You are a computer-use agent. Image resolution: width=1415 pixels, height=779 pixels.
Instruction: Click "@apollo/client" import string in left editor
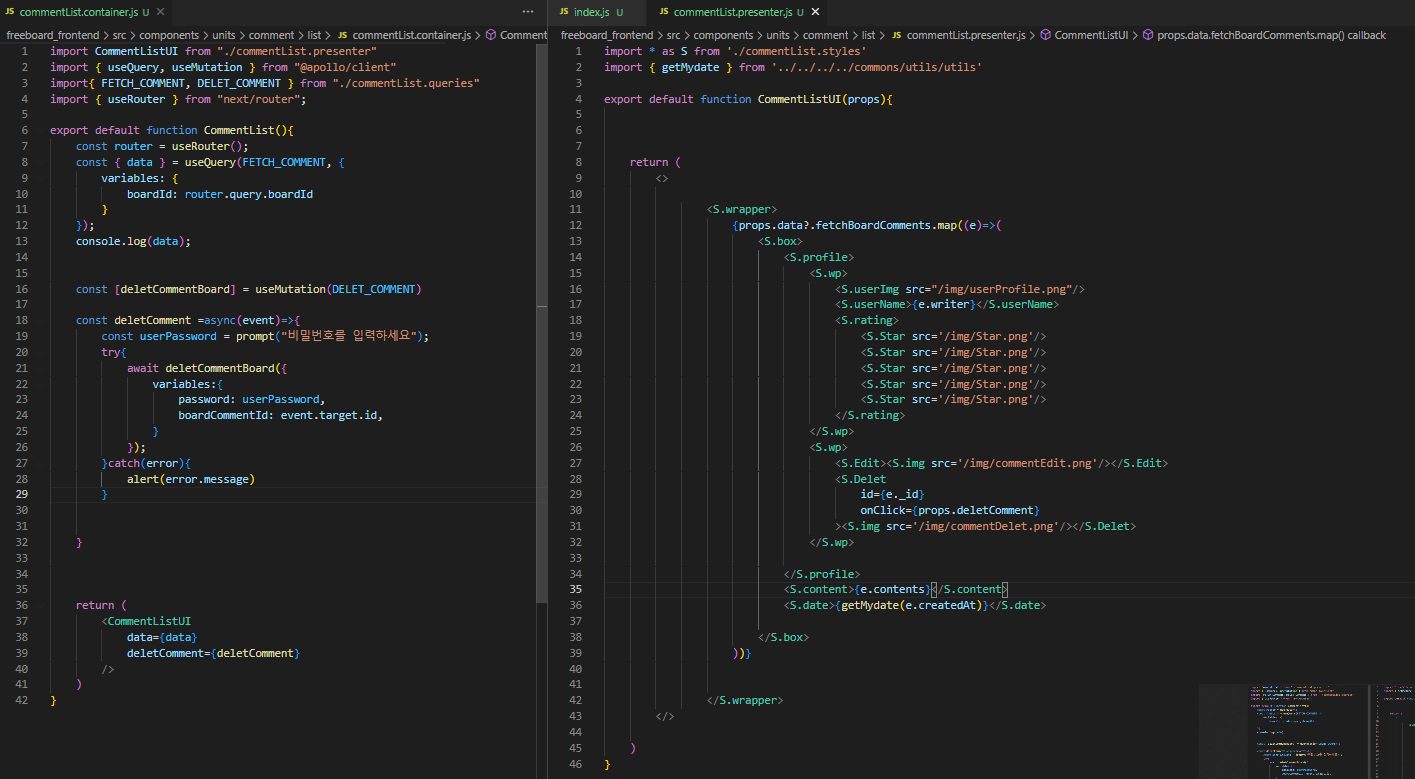pos(343,67)
